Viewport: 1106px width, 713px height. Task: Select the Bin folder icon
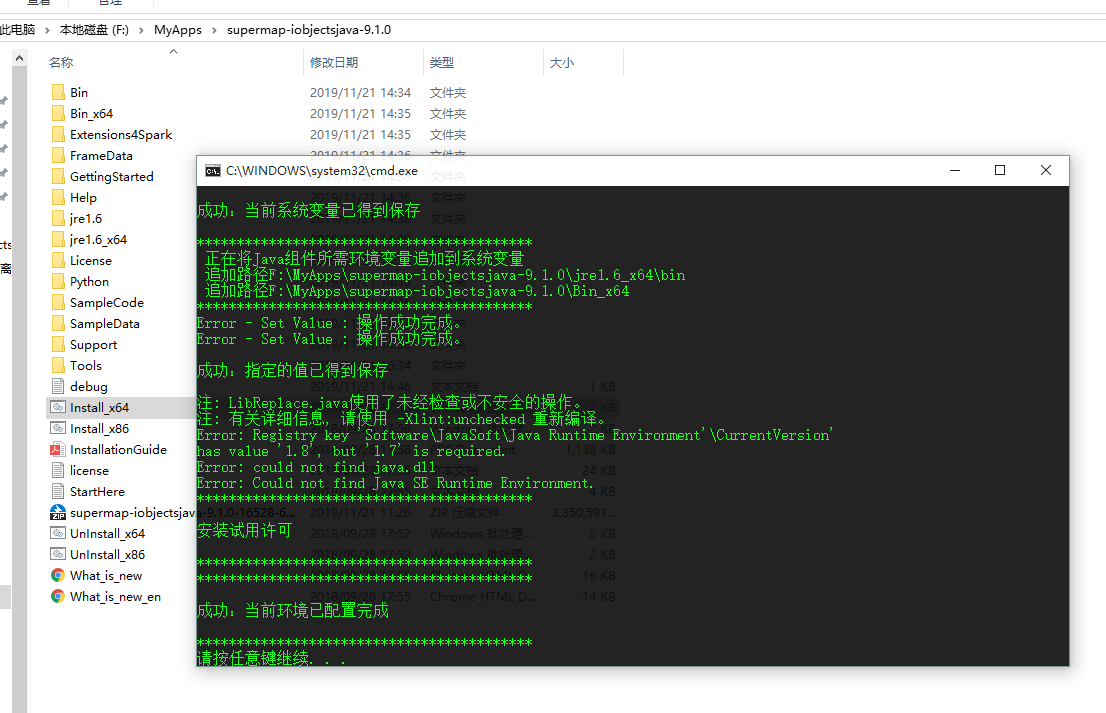[x=58, y=92]
